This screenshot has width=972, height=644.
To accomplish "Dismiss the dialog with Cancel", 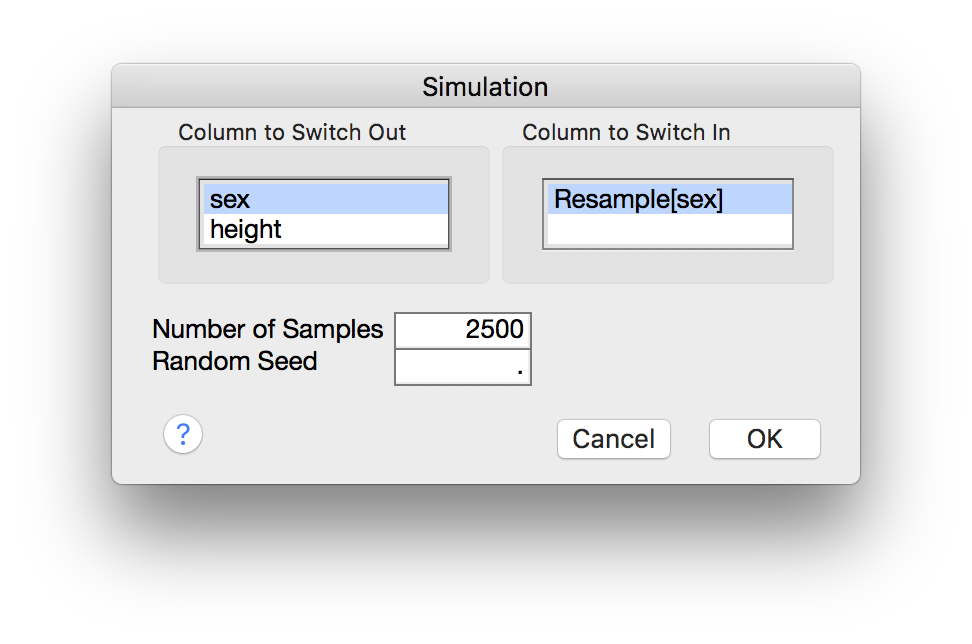I will click(x=613, y=438).
